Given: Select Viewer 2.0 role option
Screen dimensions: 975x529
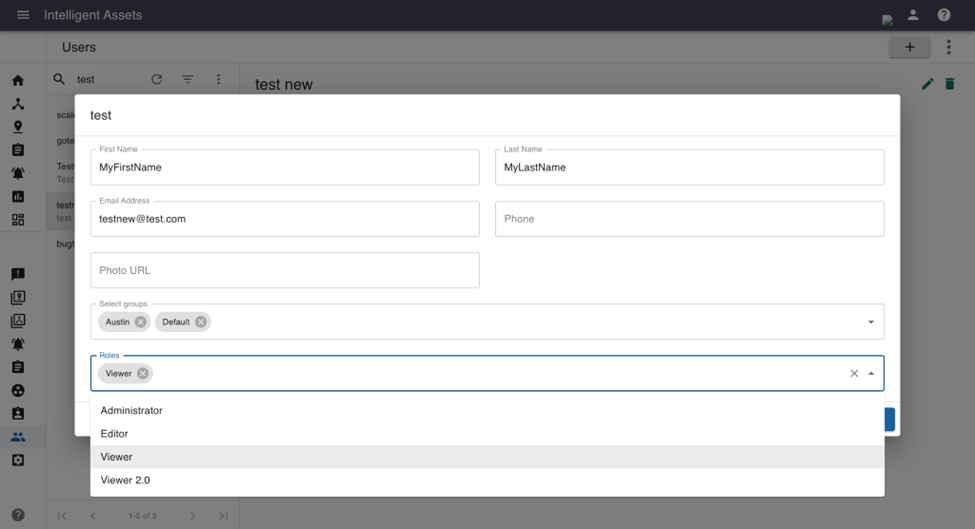Looking at the screenshot, I should point(125,480).
